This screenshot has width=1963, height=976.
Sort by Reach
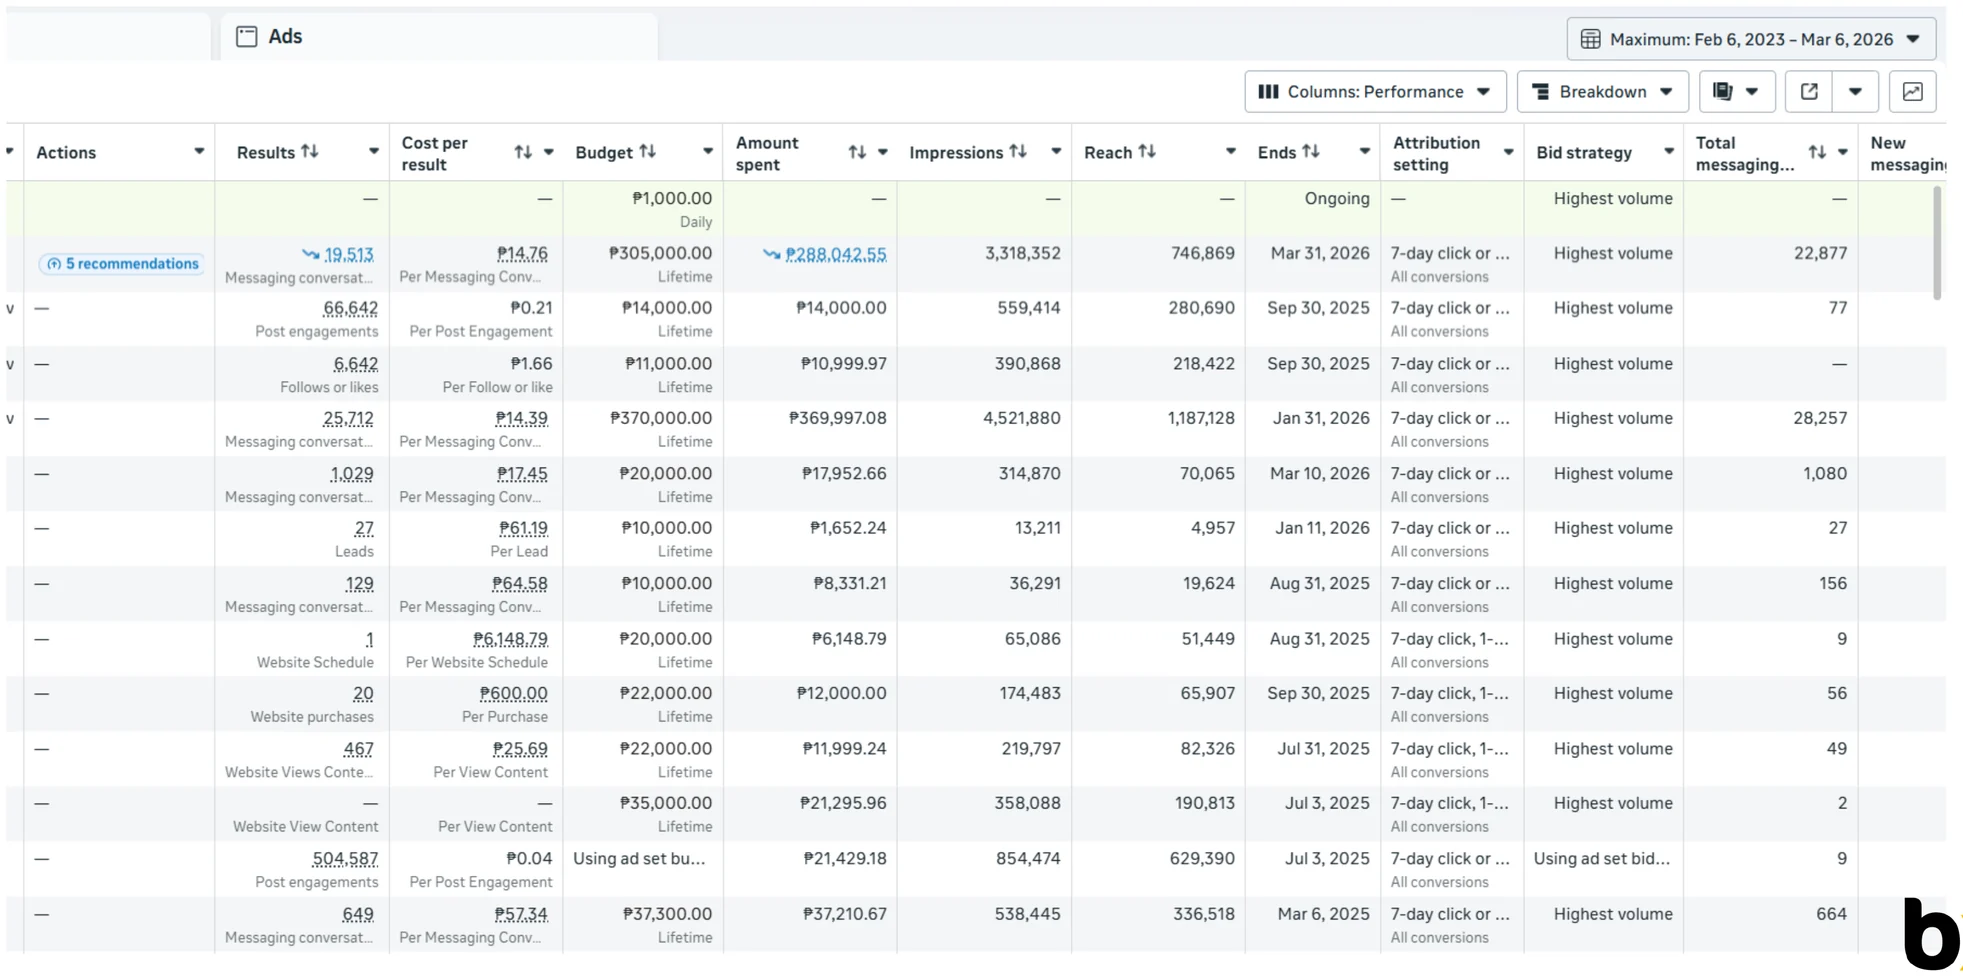[1147, 151]
